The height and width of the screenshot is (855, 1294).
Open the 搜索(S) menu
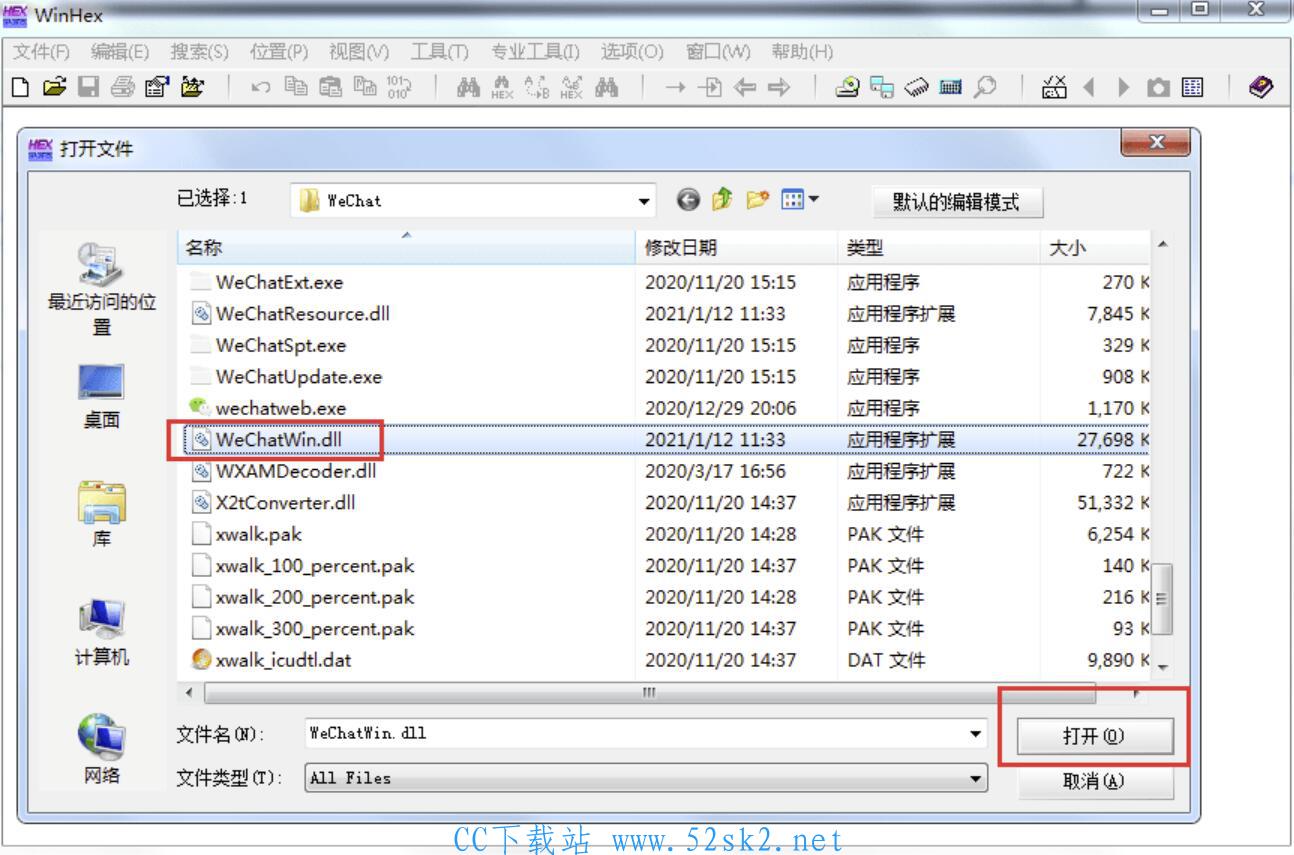pyautogui.click(x=199, y=51)
